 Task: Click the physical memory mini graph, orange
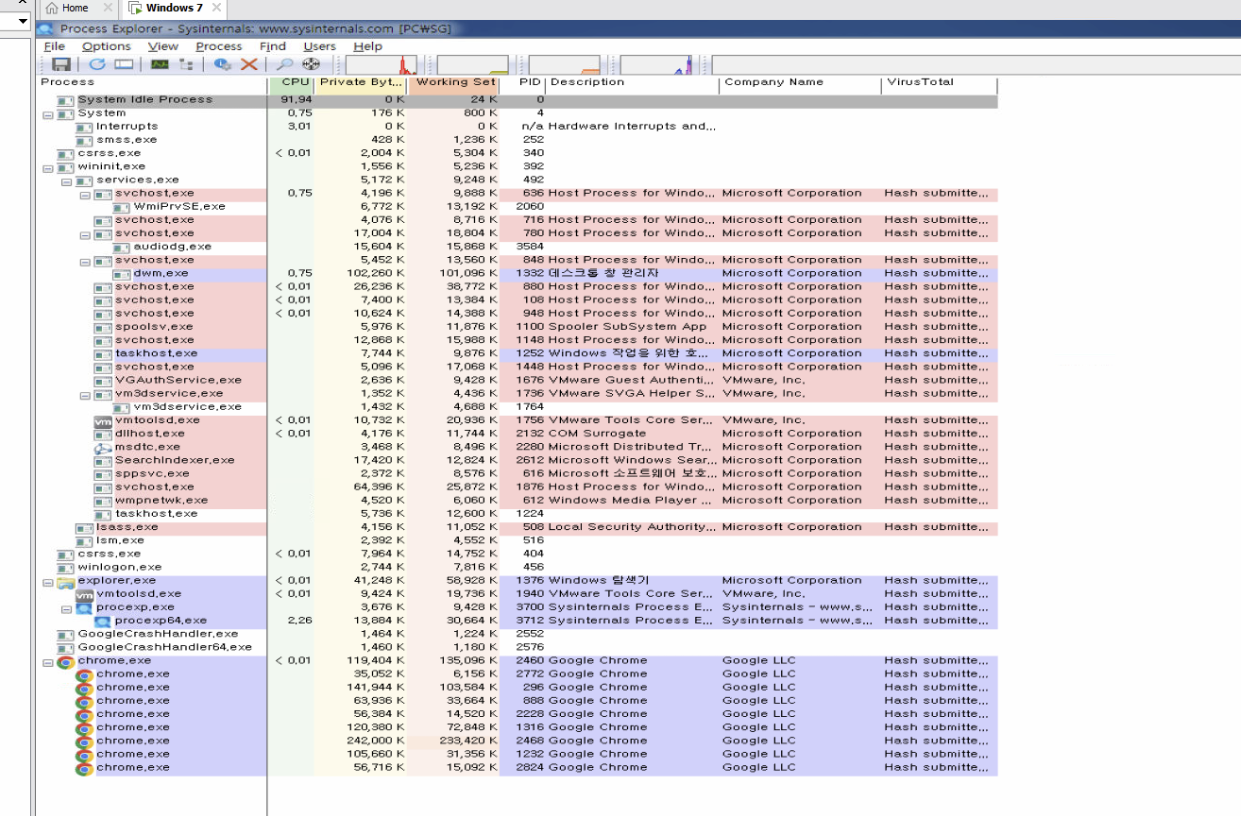pos(564,65)
